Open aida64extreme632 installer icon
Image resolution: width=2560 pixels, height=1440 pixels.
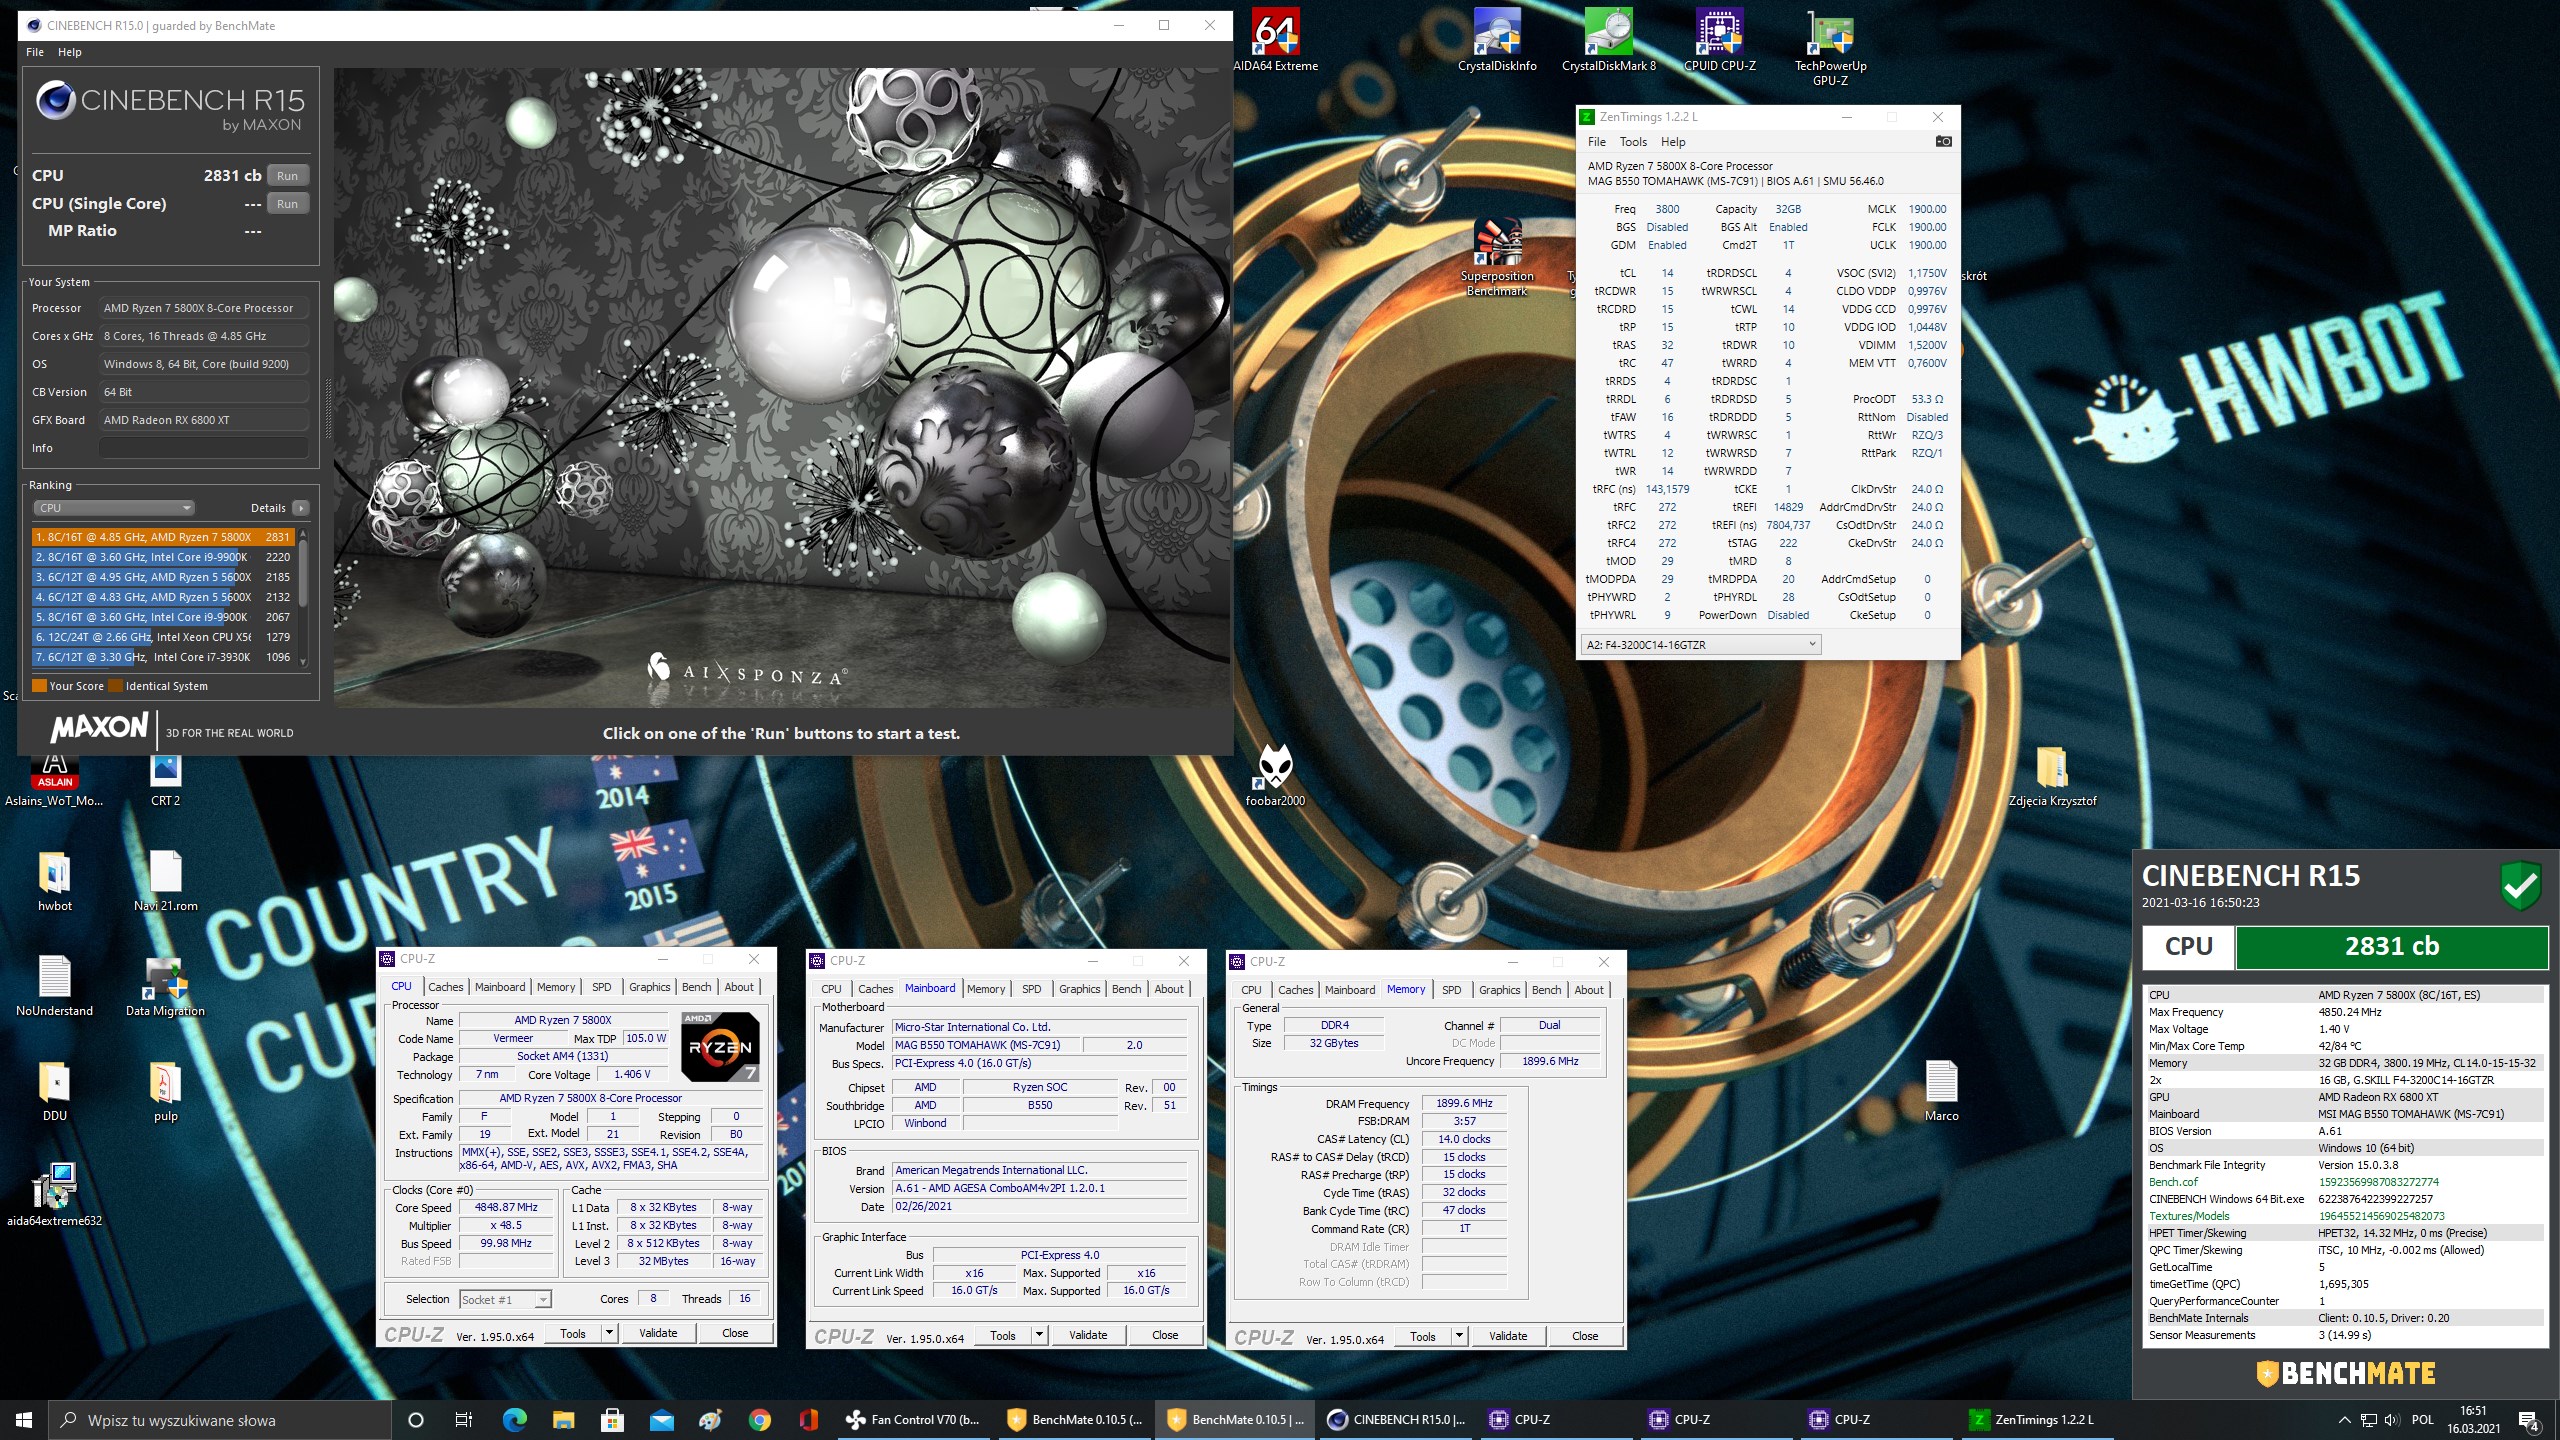click(x=55, y=1195)
